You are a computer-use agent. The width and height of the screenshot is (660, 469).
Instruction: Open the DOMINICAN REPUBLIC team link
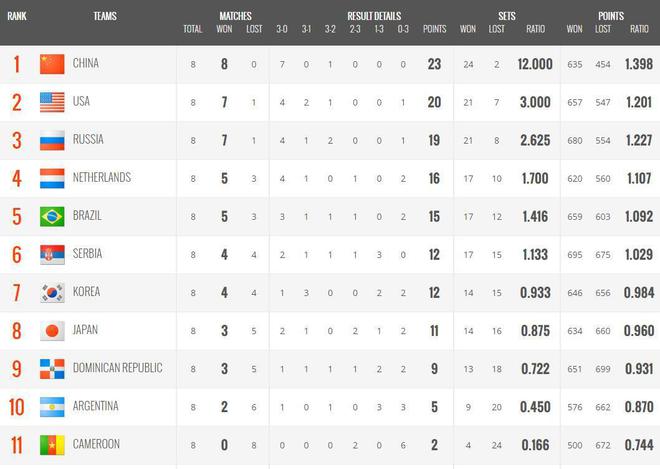[117, 368]
